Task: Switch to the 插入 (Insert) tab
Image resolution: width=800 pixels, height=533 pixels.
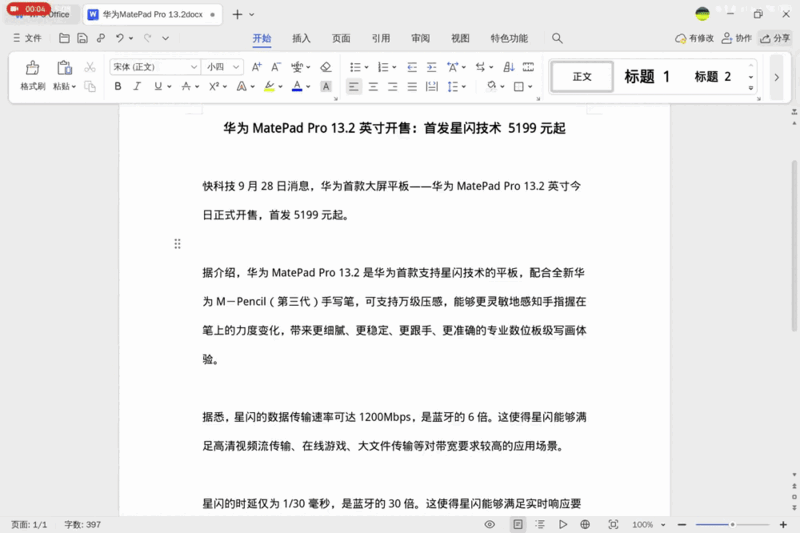Action: [301, 38]
